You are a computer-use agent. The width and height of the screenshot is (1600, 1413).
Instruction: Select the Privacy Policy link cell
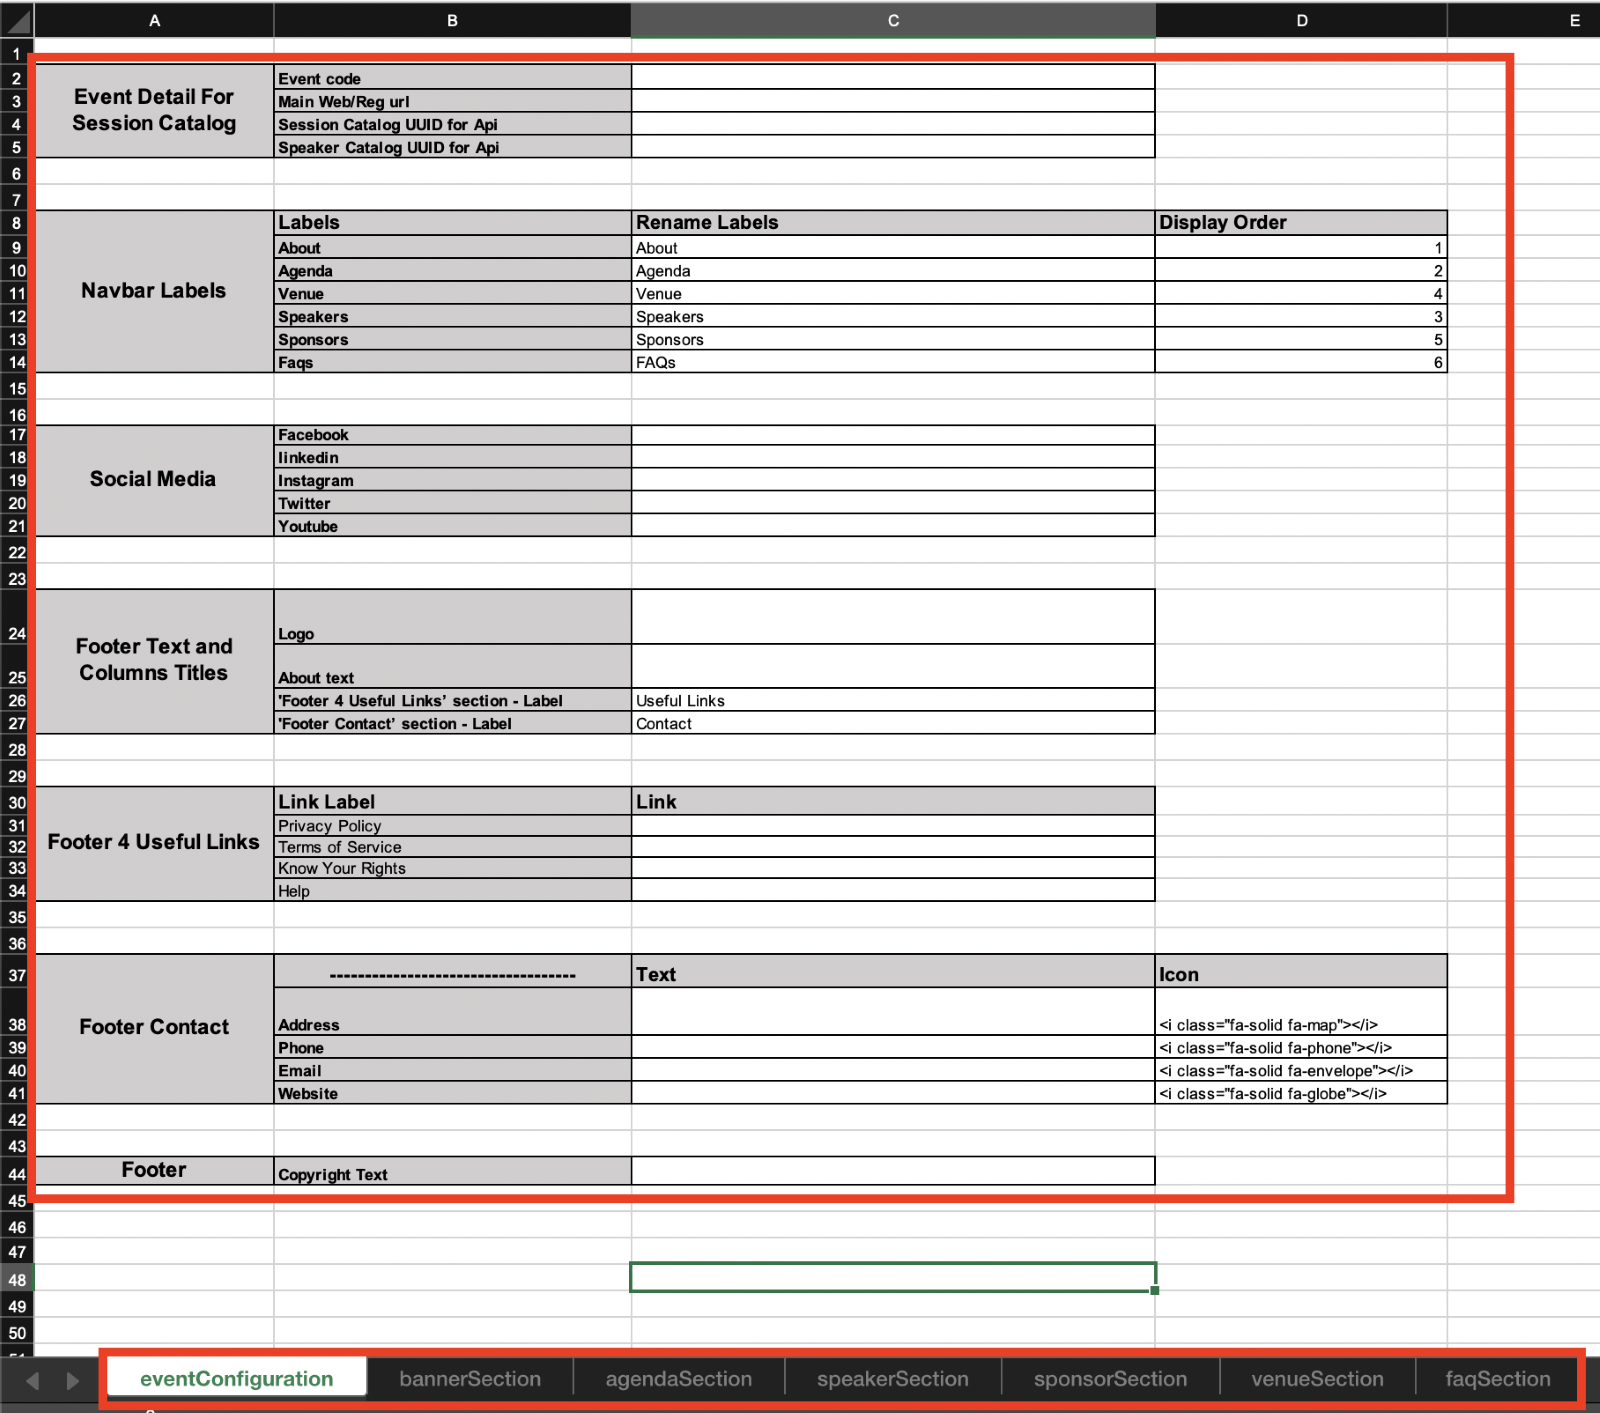[x=893, y=826]
